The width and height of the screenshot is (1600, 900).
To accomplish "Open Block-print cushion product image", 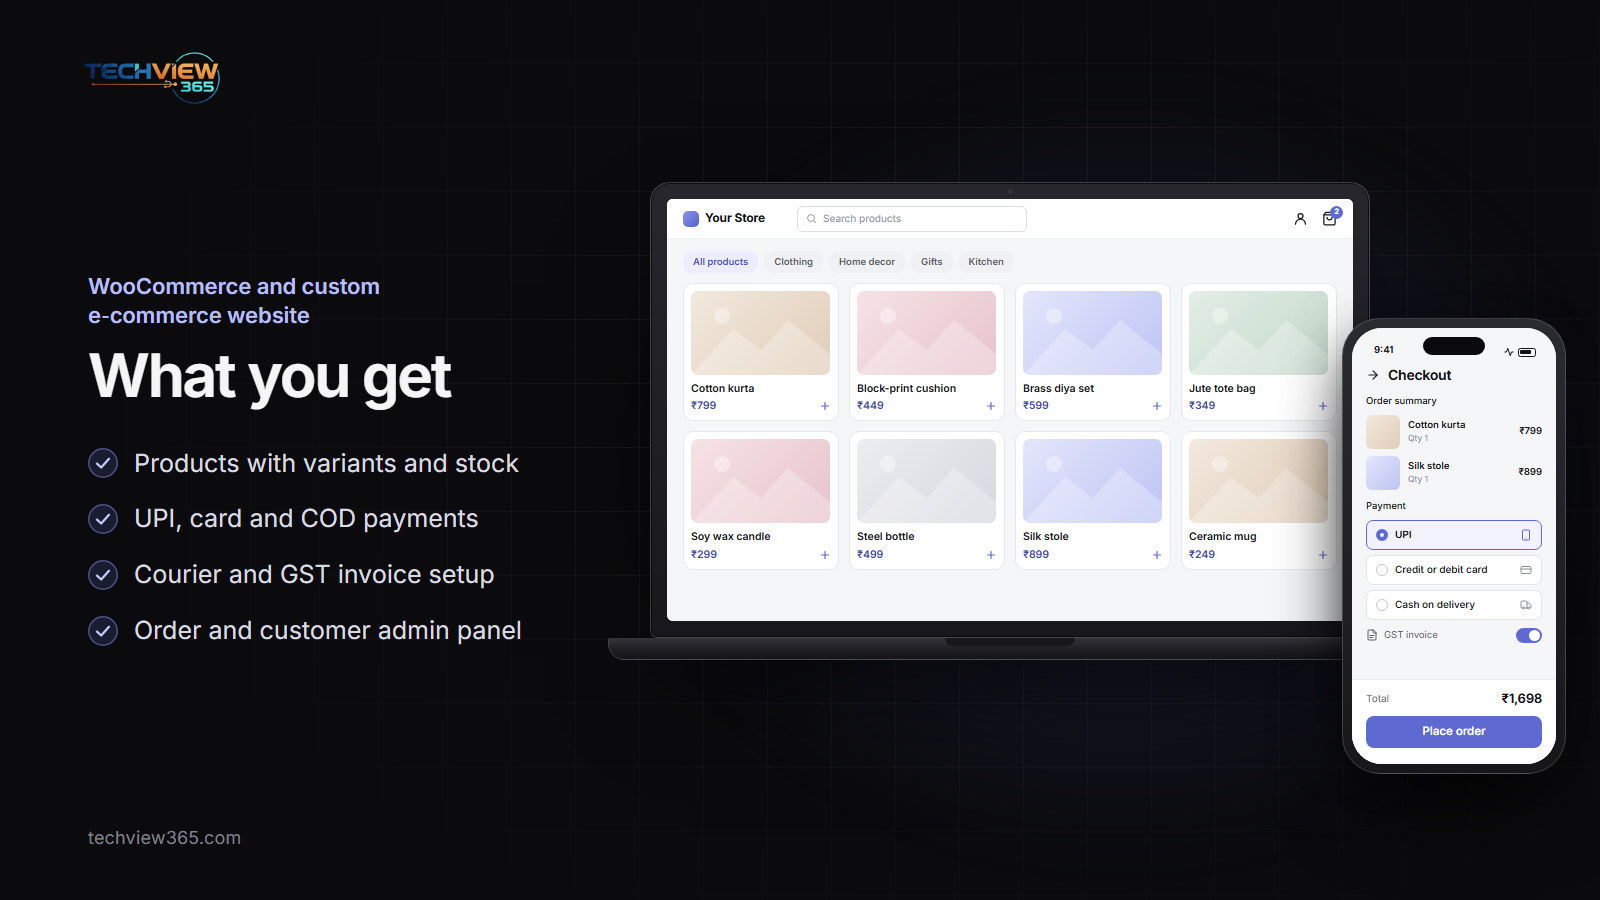I will tap(926, 333).
